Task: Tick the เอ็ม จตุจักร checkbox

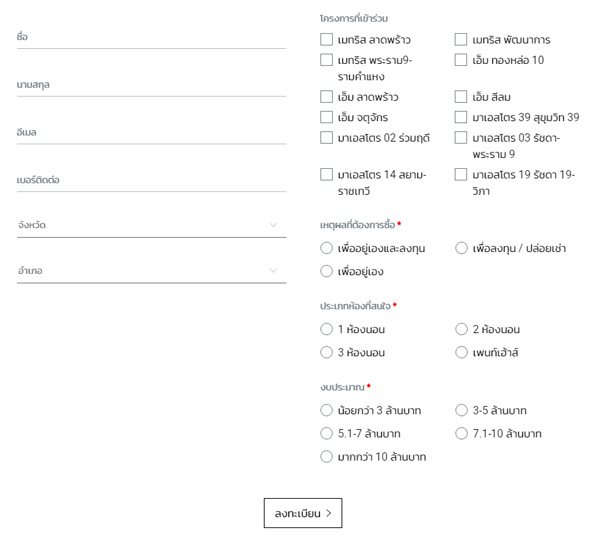Action: [326, 117]
